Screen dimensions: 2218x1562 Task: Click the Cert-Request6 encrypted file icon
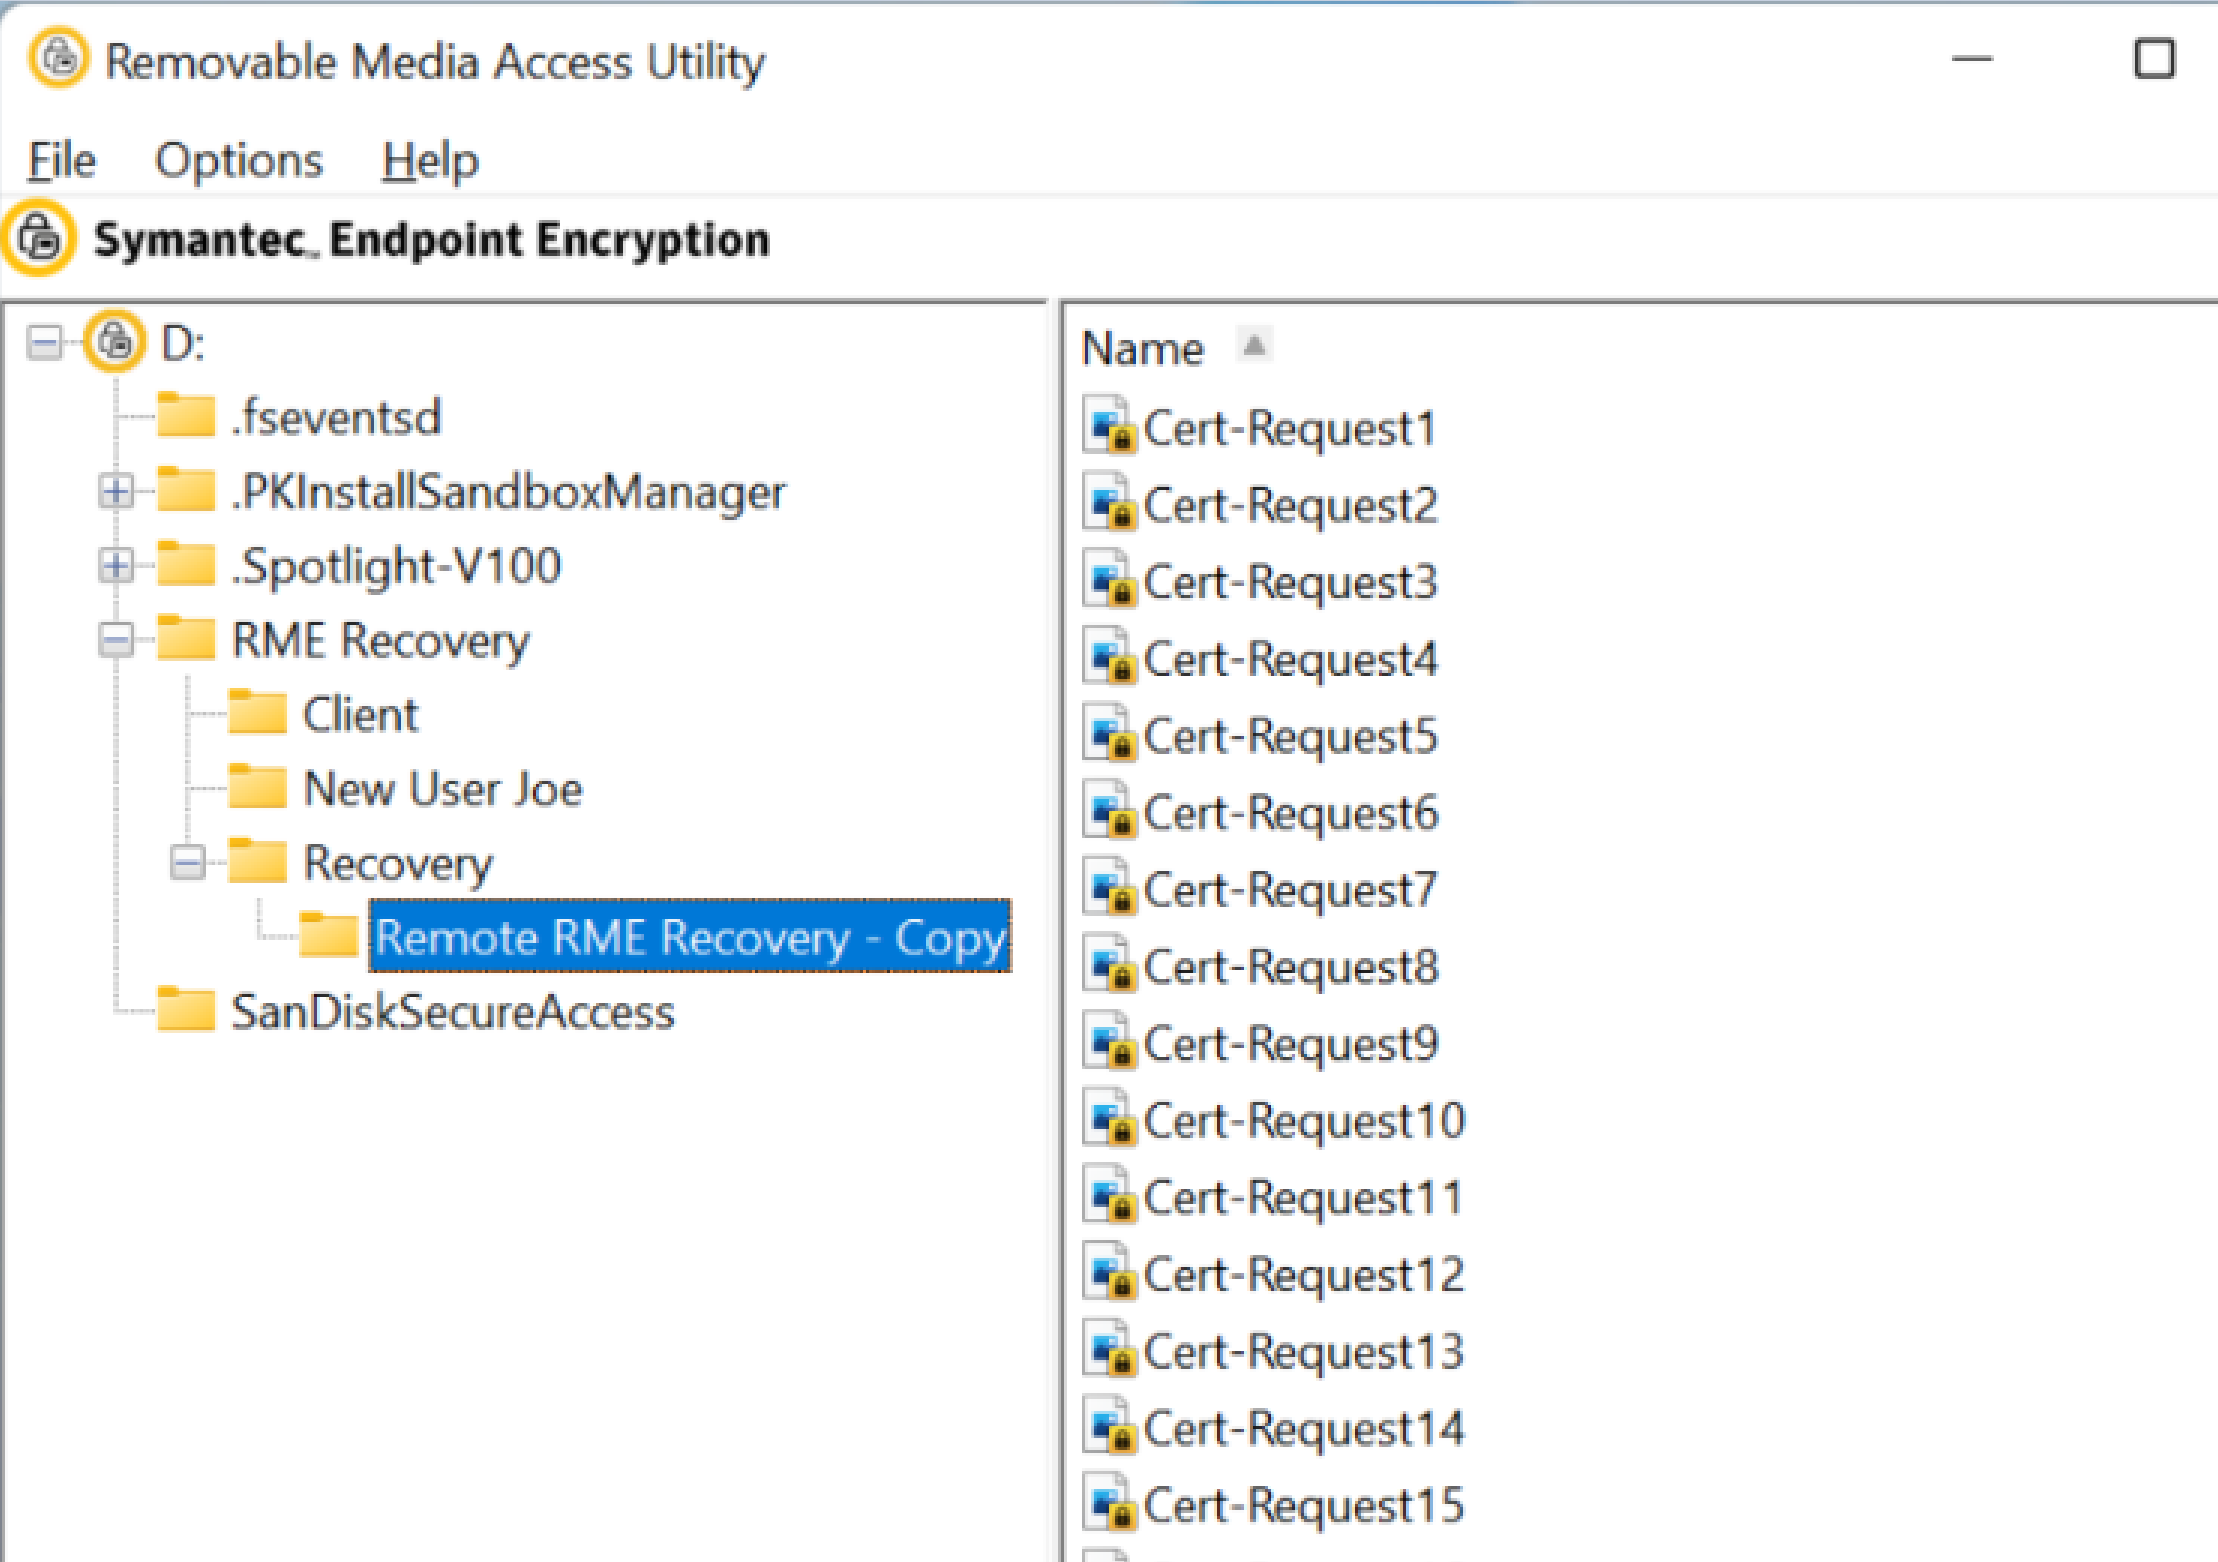1109,810
